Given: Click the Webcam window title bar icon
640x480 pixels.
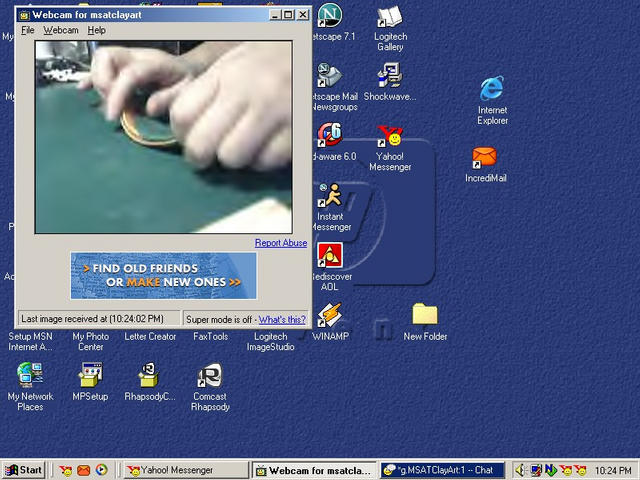Looking at the screenshot, I should pos(24,15).
